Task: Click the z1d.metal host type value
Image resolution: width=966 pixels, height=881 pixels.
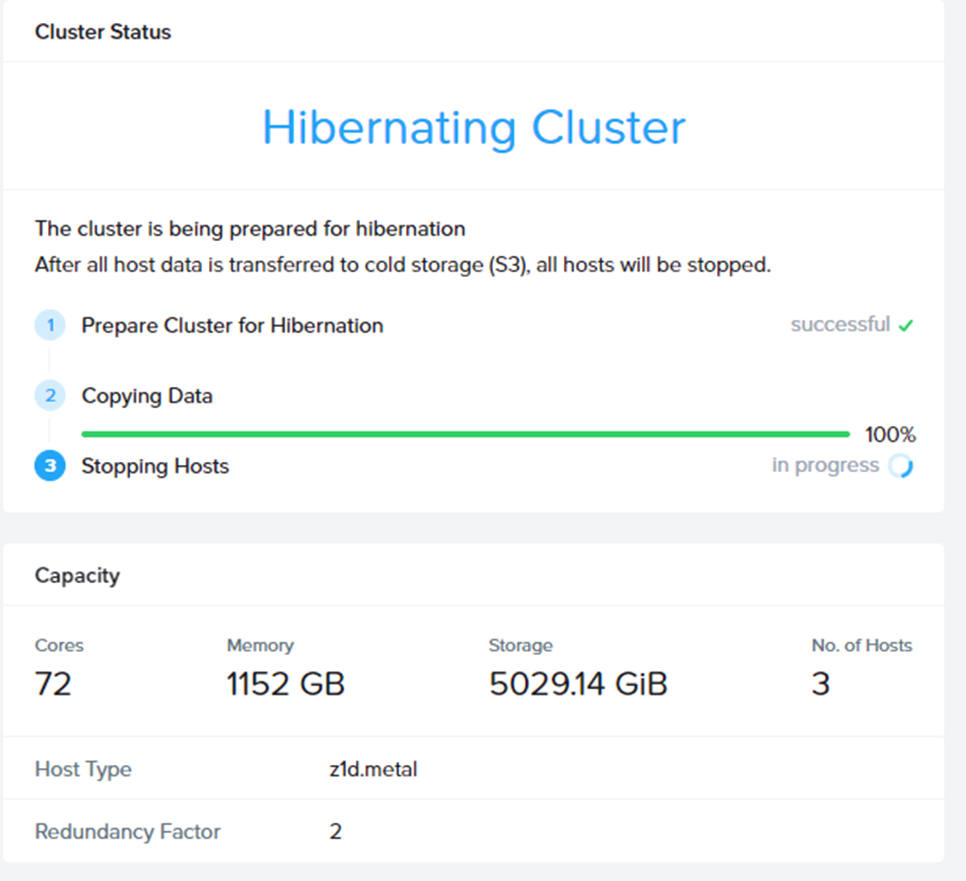Action: 373,769
